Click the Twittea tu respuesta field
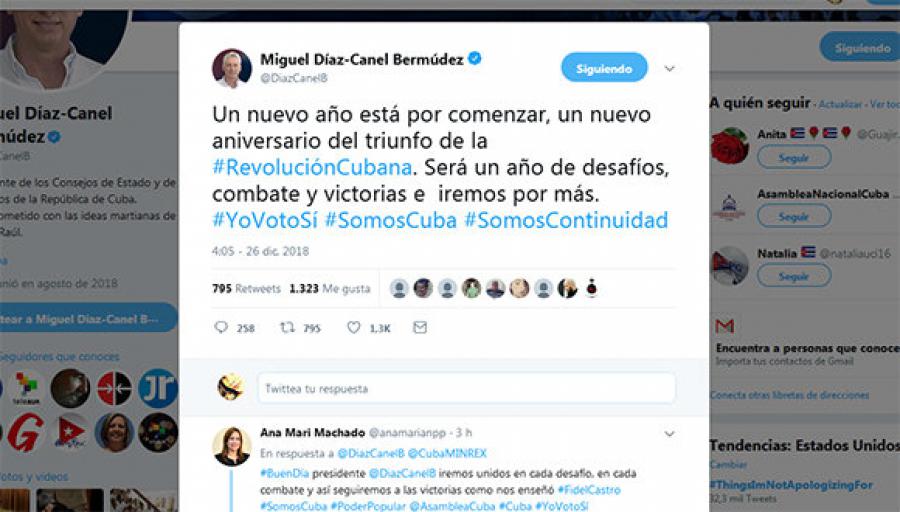This screenshot has height=512, width=900. (x=466, y=388)
